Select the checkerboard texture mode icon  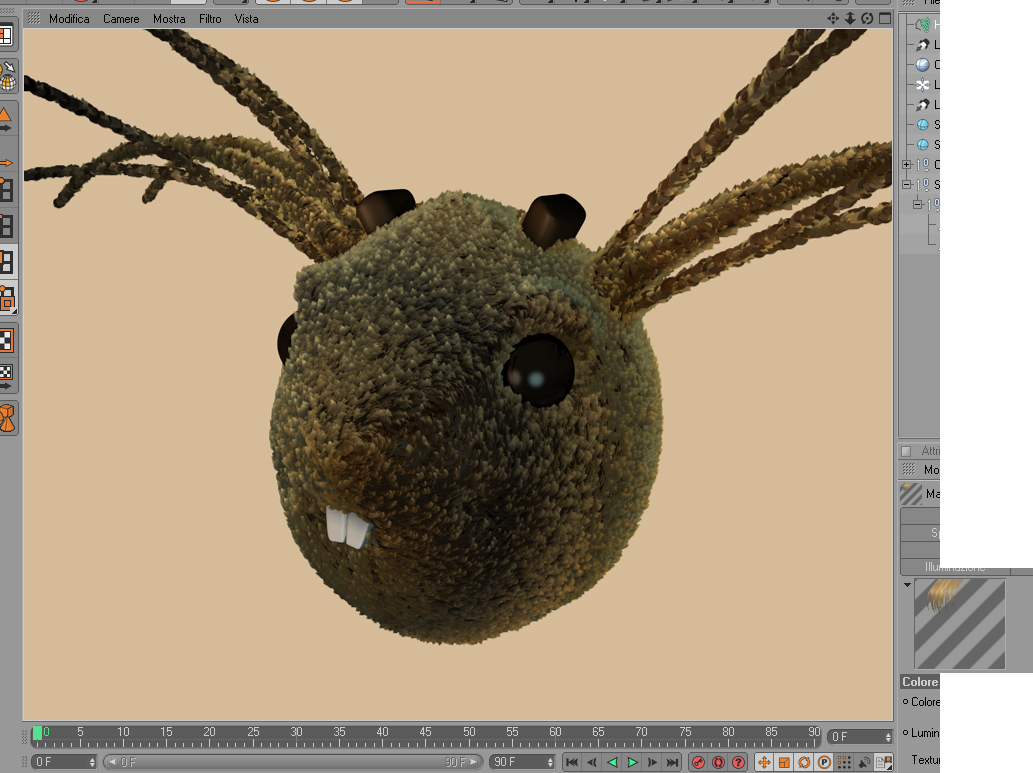pos(6,341)
